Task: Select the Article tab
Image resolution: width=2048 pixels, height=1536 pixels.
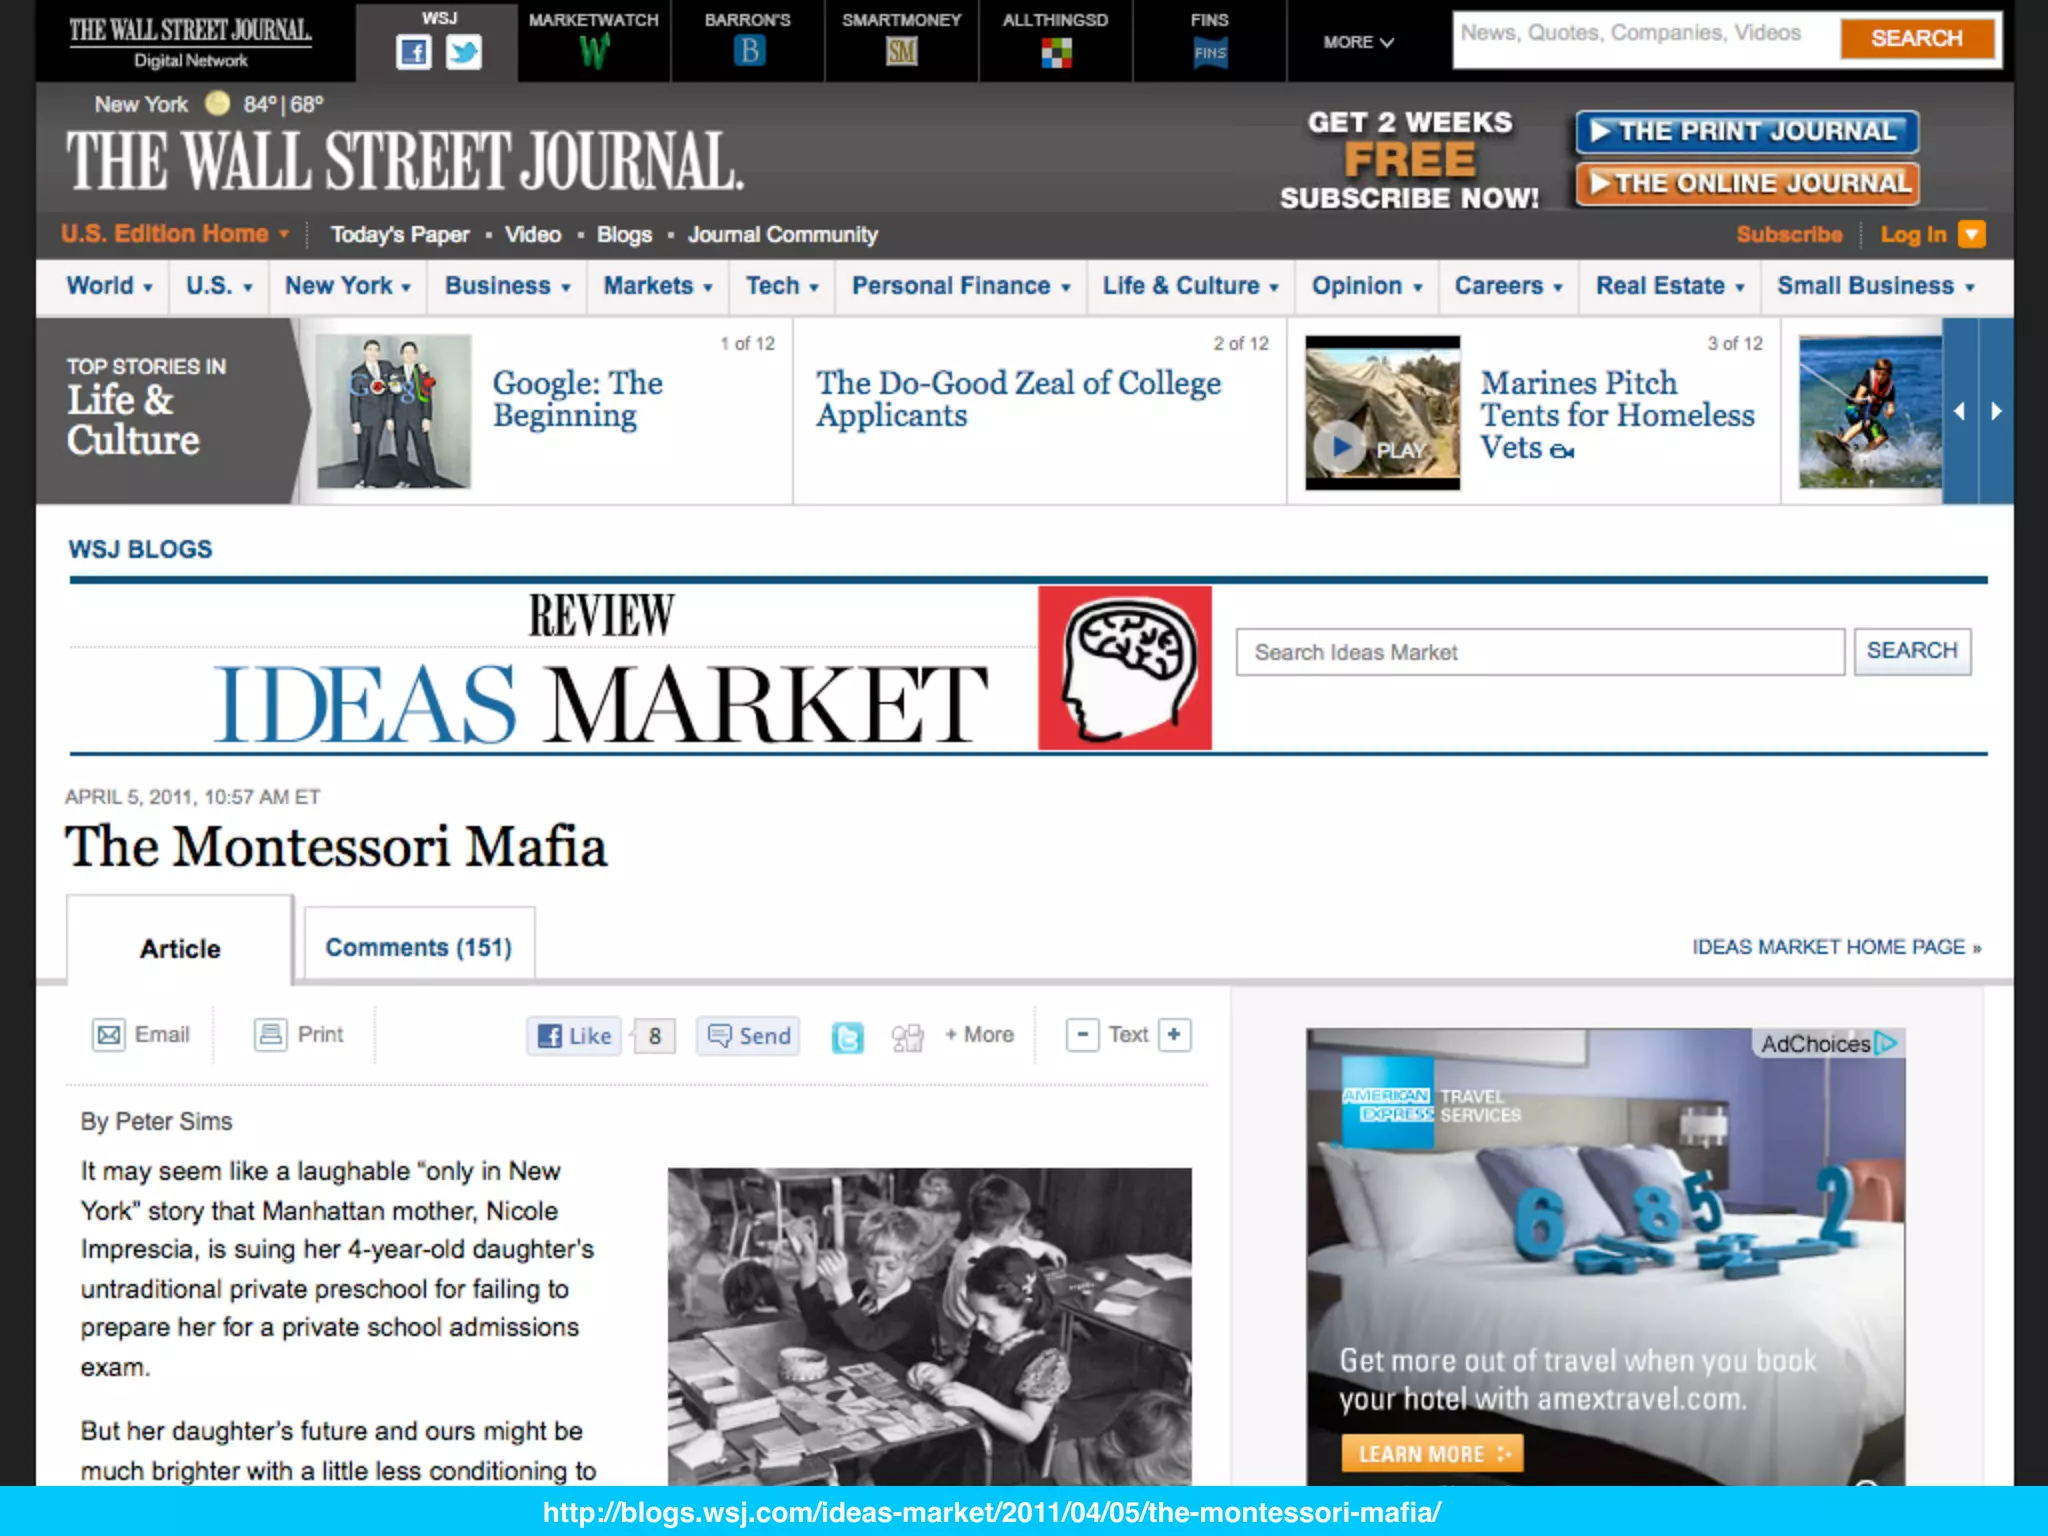Action: tap(180, 948)
